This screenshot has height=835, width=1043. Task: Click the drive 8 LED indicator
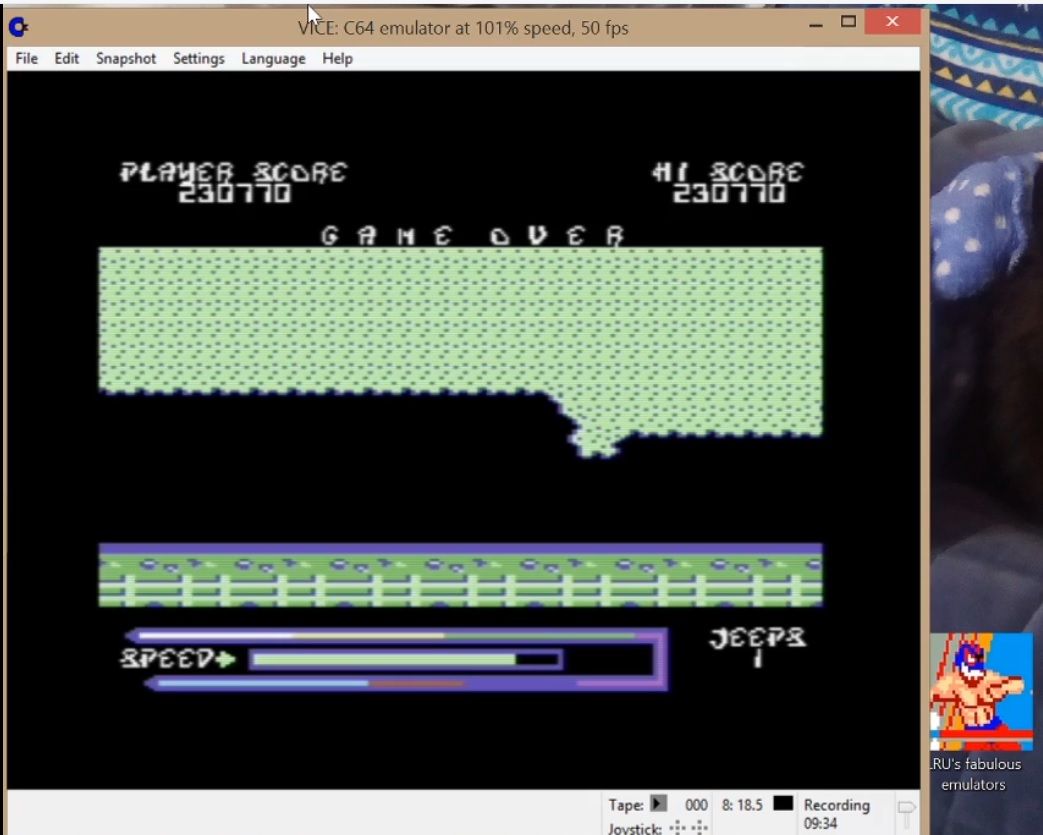pos(783,804)
